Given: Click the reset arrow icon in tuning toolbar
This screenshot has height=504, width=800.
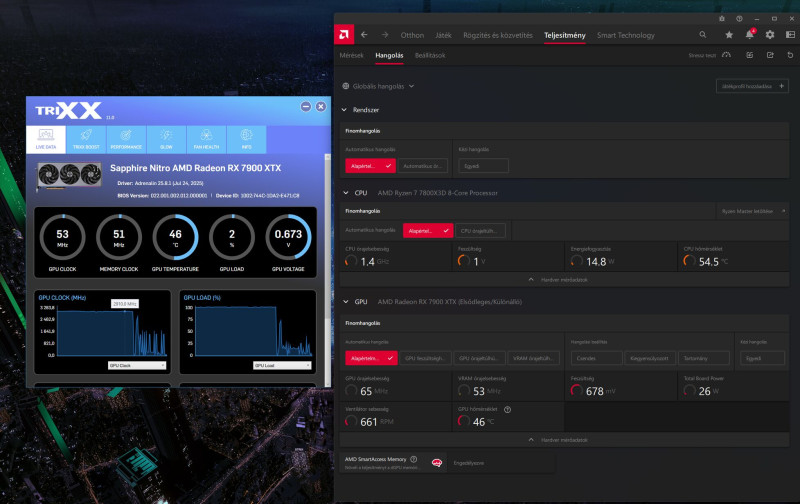Looking at the screenshot, I should [790, 55].
